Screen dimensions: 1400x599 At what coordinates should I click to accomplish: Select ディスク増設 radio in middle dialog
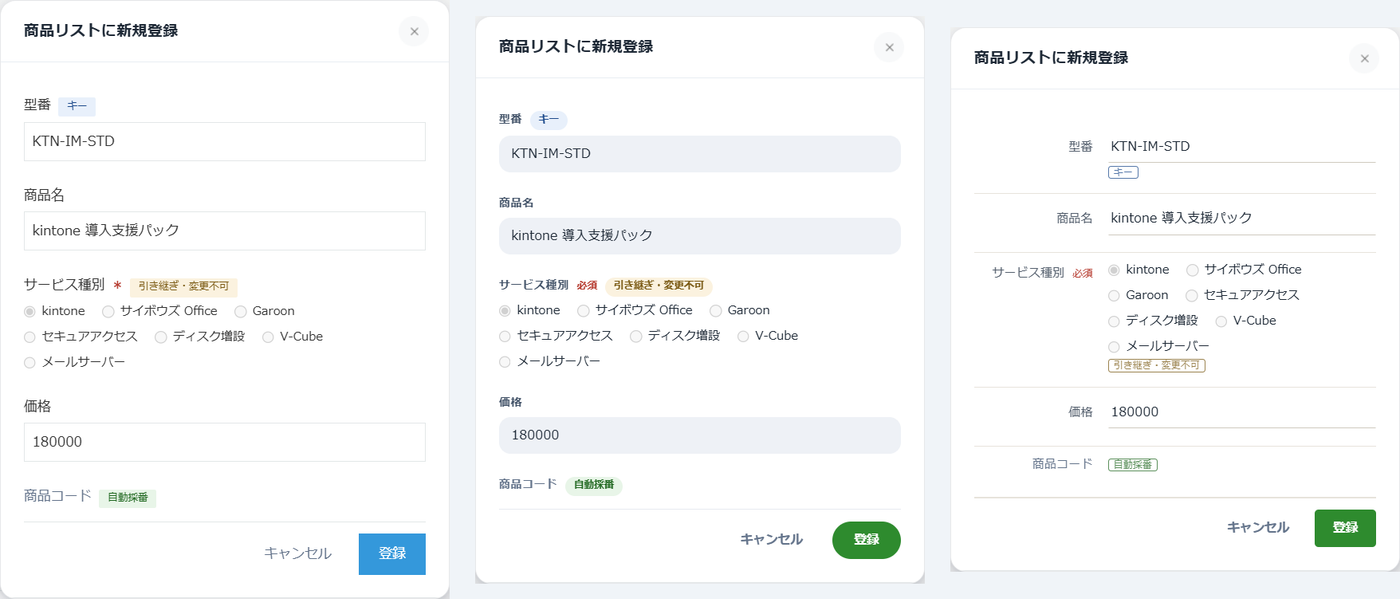pos(636,336)
